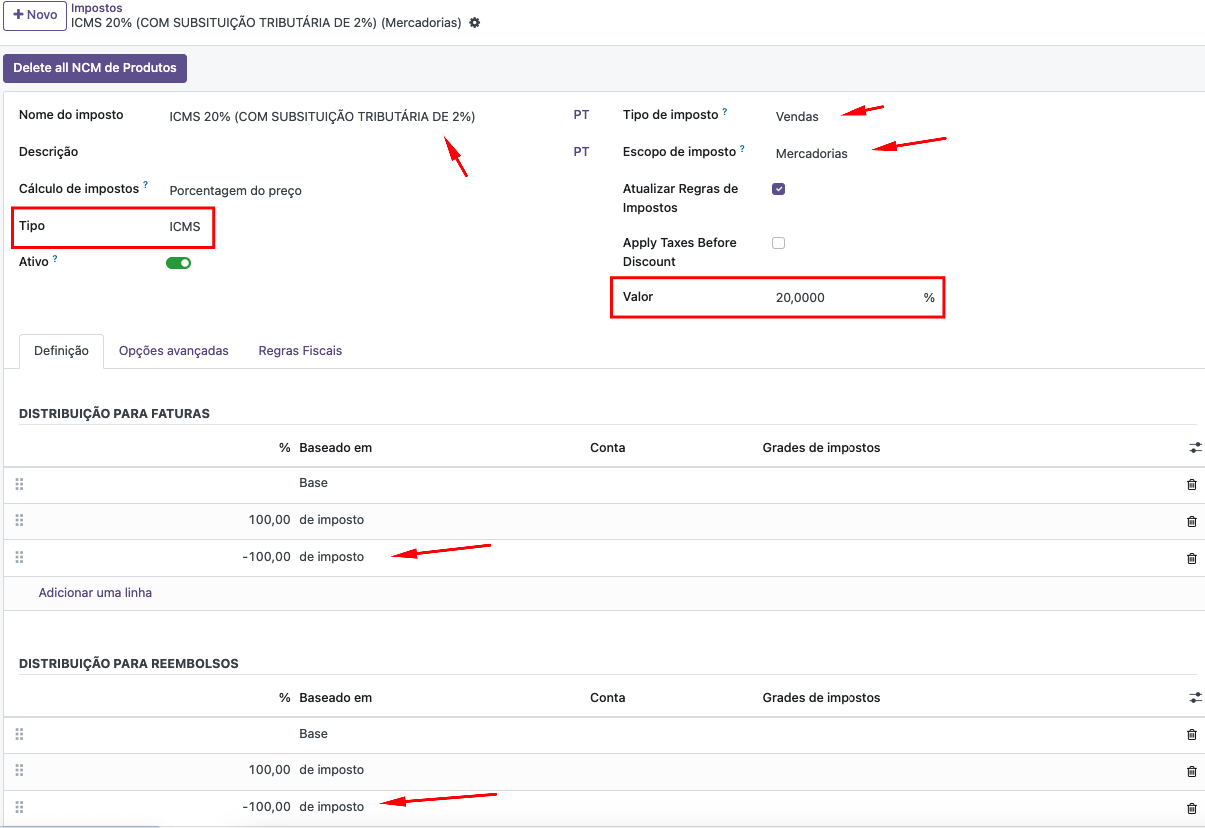This screenshot has height=828, width=1205.
Task: Grab the drag handle of the Faturas 100,00 row
Action: (19, 520)
